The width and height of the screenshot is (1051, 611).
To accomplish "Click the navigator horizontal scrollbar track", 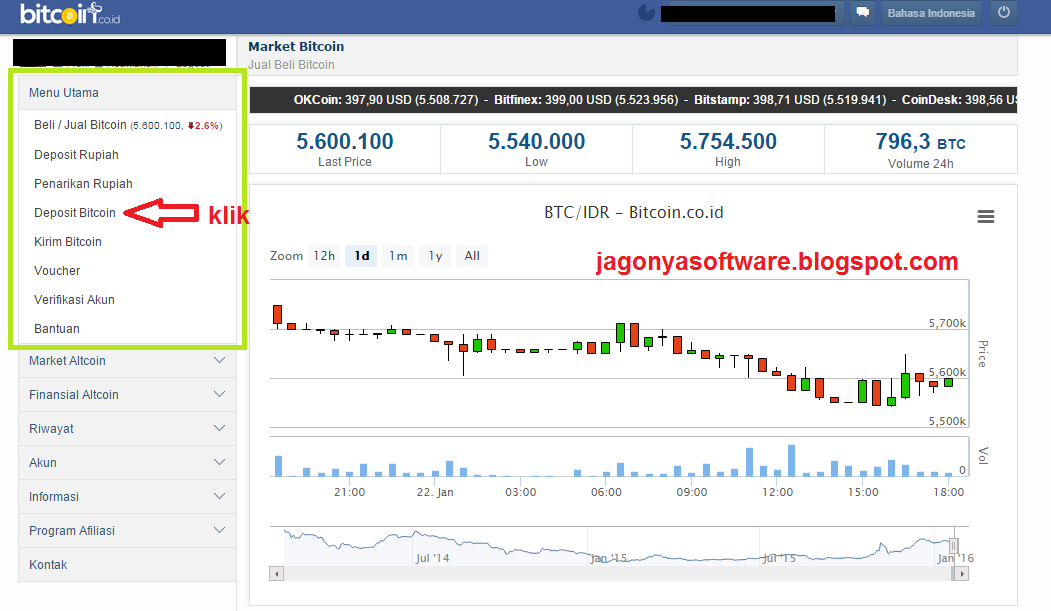I will point(619,573).
